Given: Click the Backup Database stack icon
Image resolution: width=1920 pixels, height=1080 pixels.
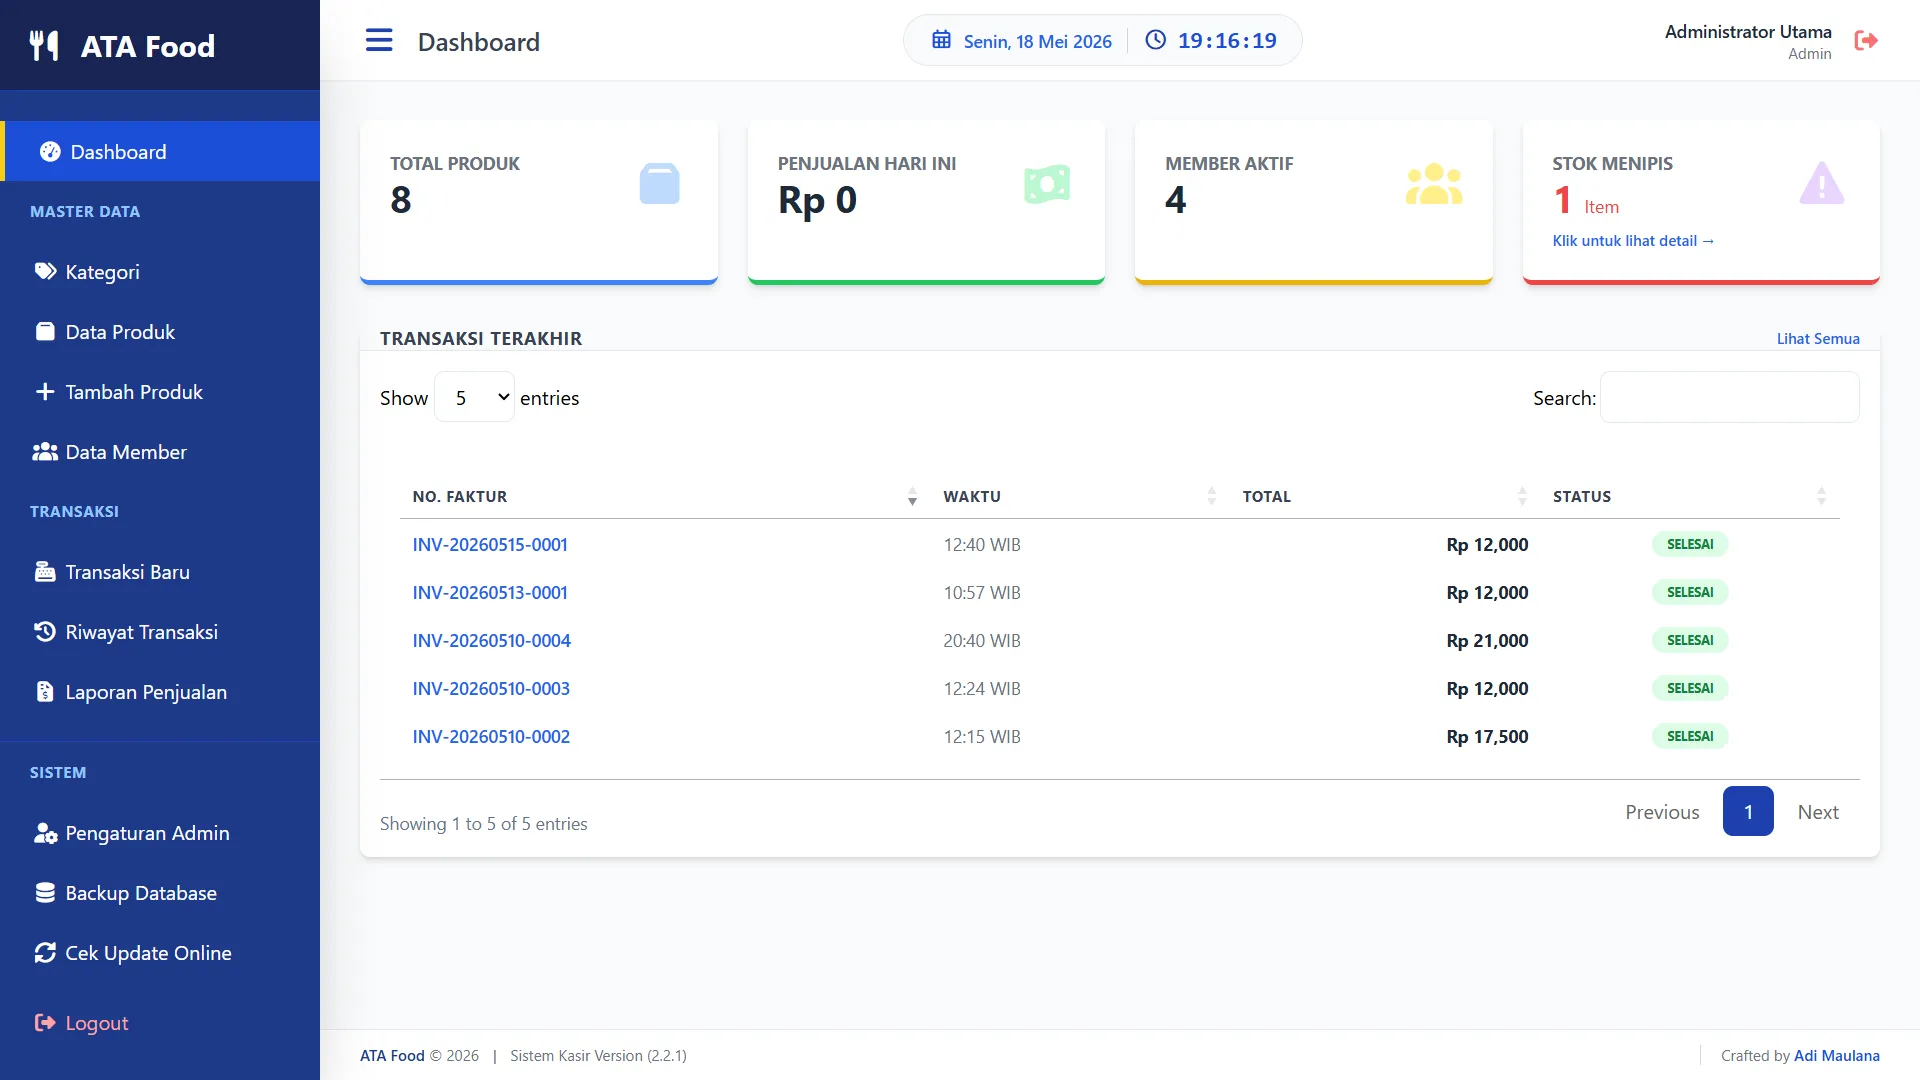Looking at the screenshot, I should pos(45,893).
